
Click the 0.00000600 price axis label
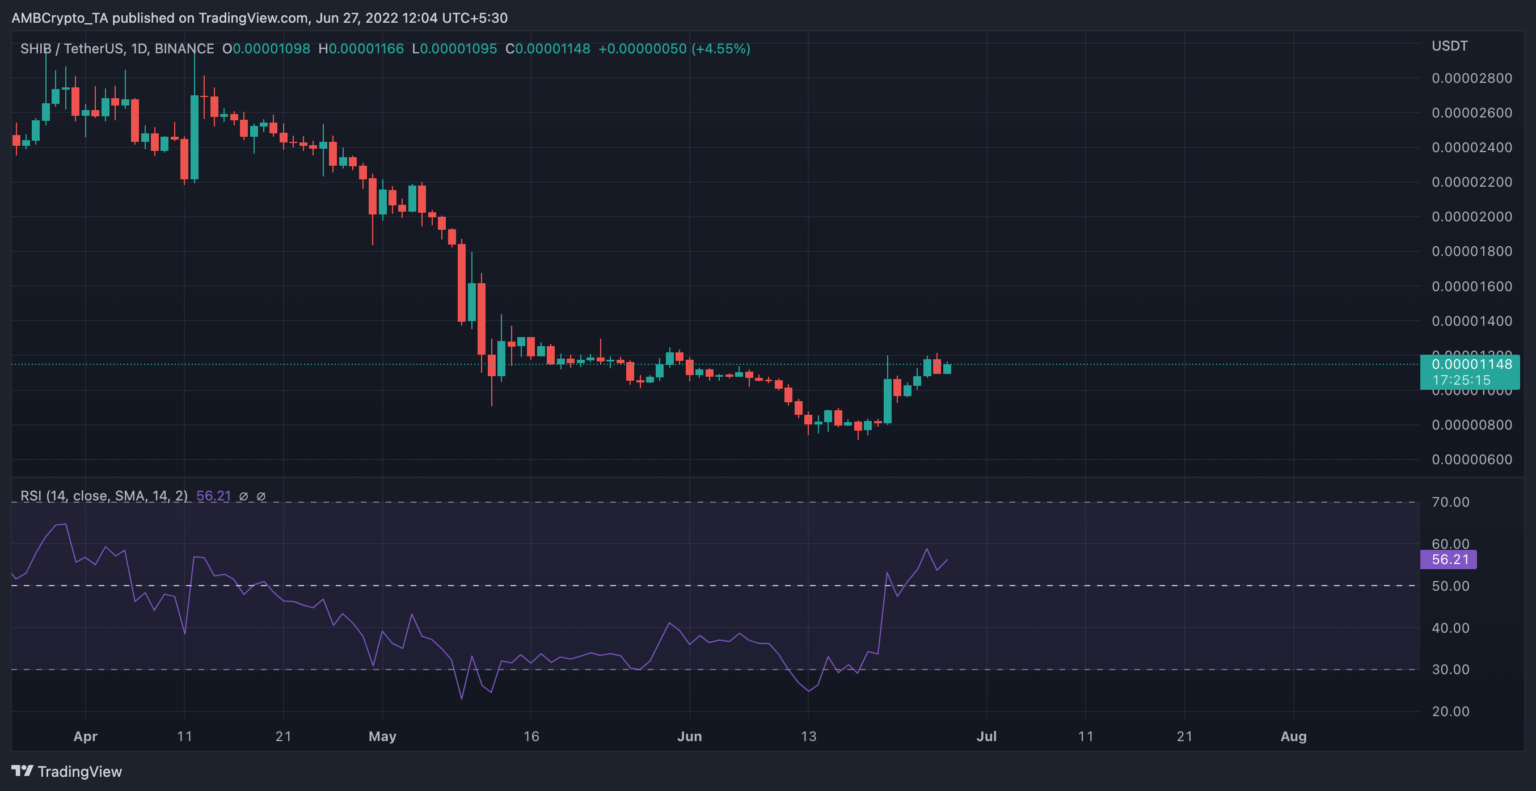coord(1471,460)
